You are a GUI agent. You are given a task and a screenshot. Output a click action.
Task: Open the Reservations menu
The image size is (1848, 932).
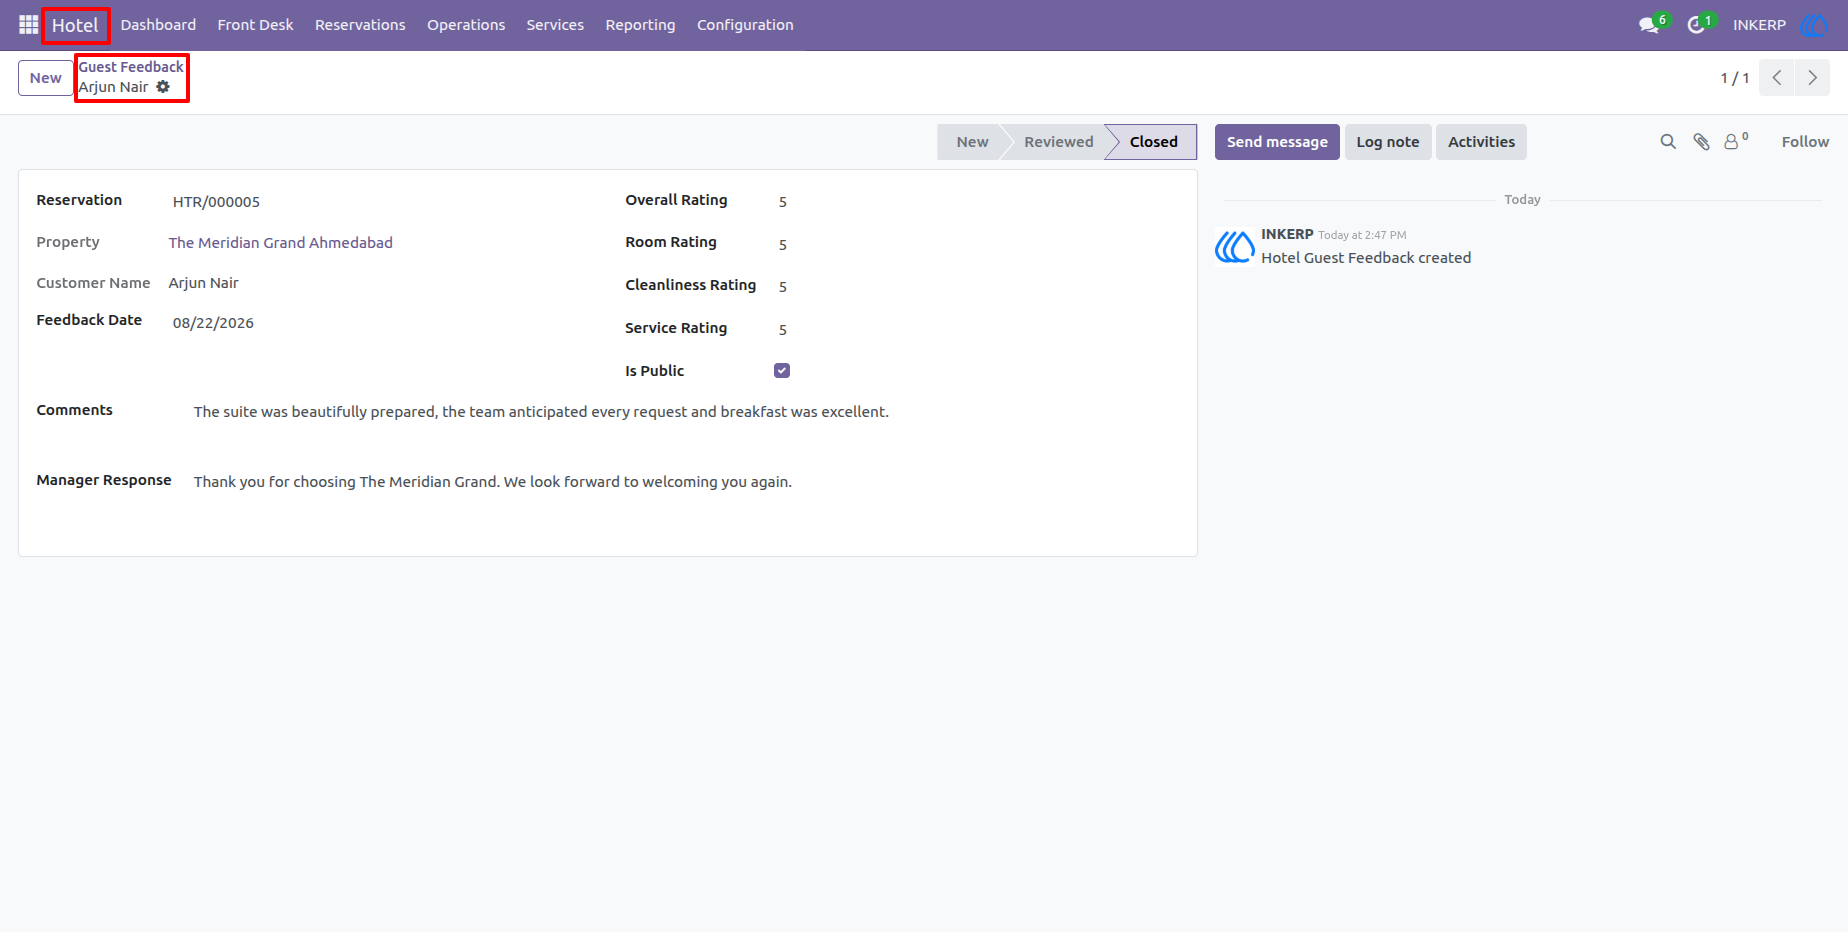pyautogui.click(x=360, y=25)
